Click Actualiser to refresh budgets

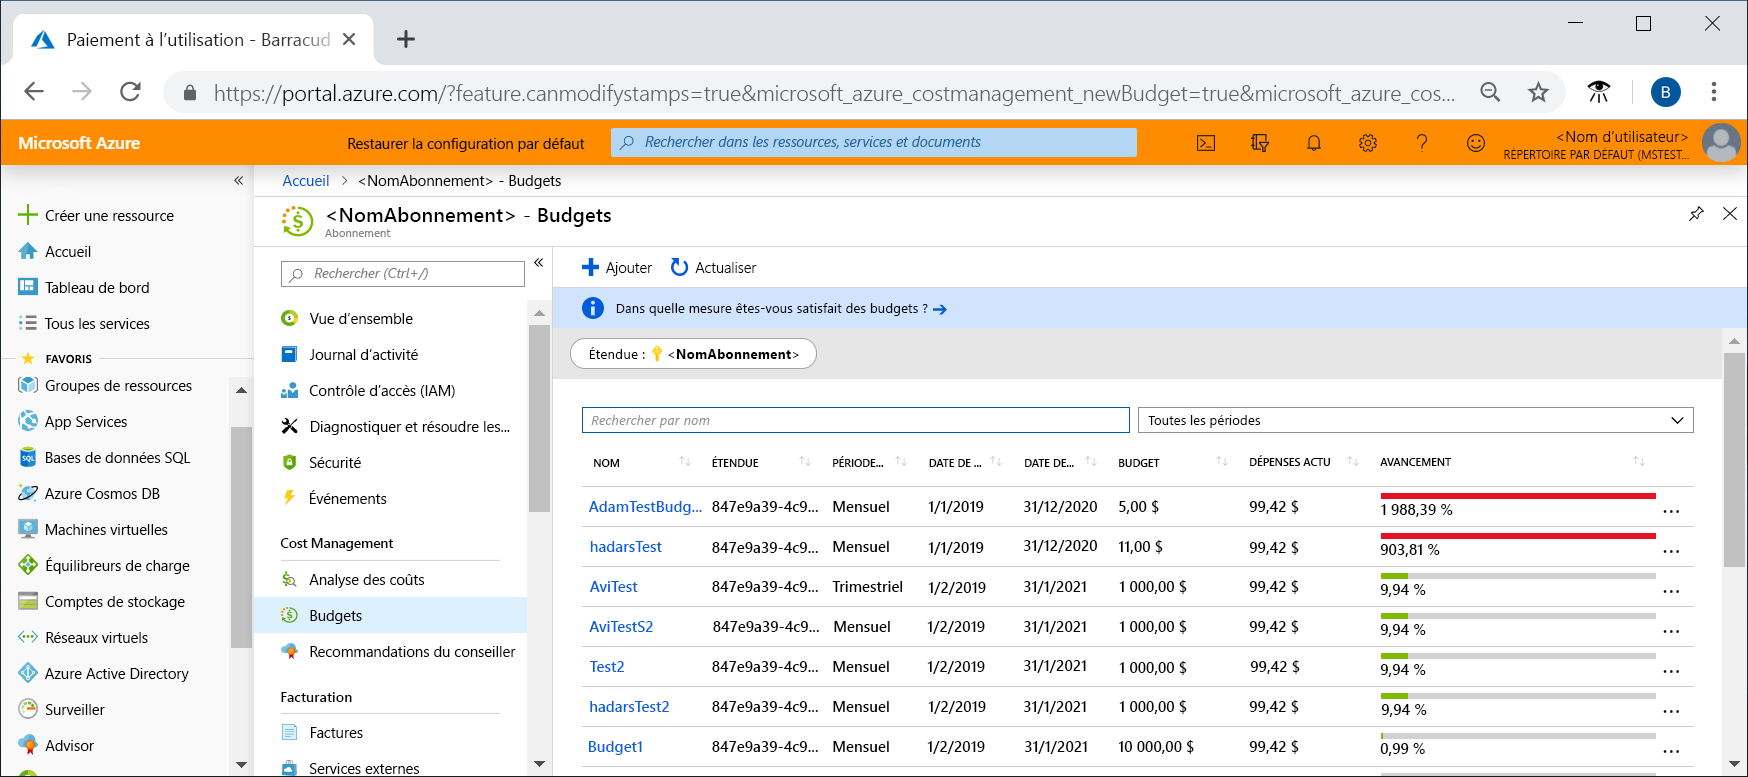pyautogui.click(x=713, y=267)
